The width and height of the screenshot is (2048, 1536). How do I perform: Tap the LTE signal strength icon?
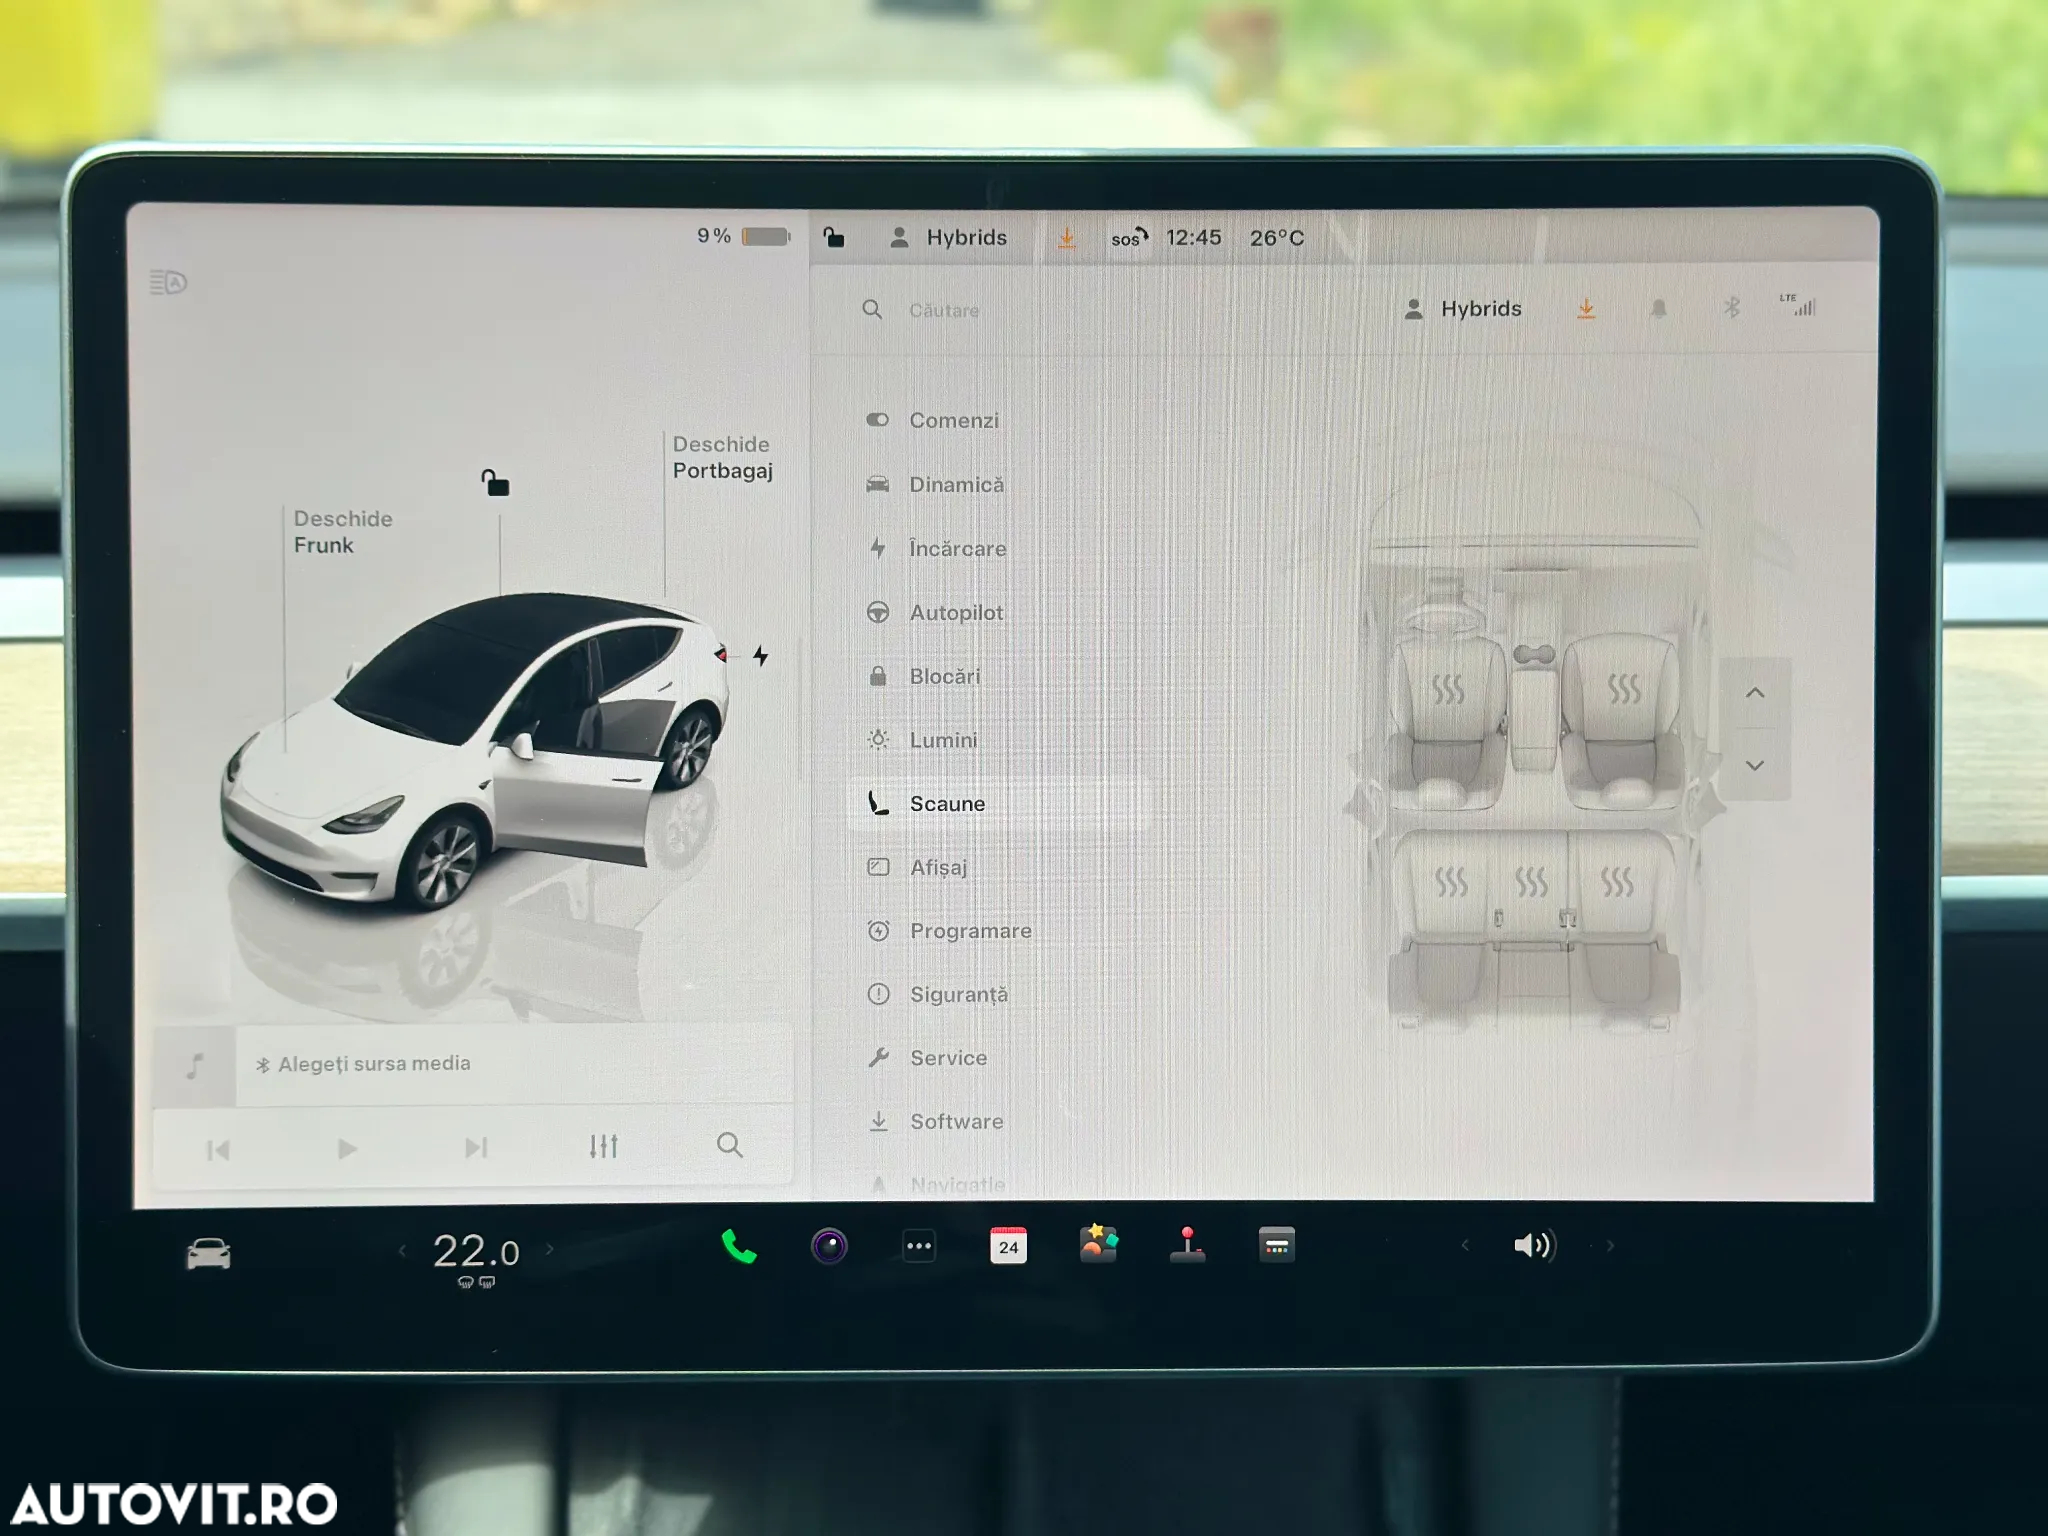click(1798, 305)
